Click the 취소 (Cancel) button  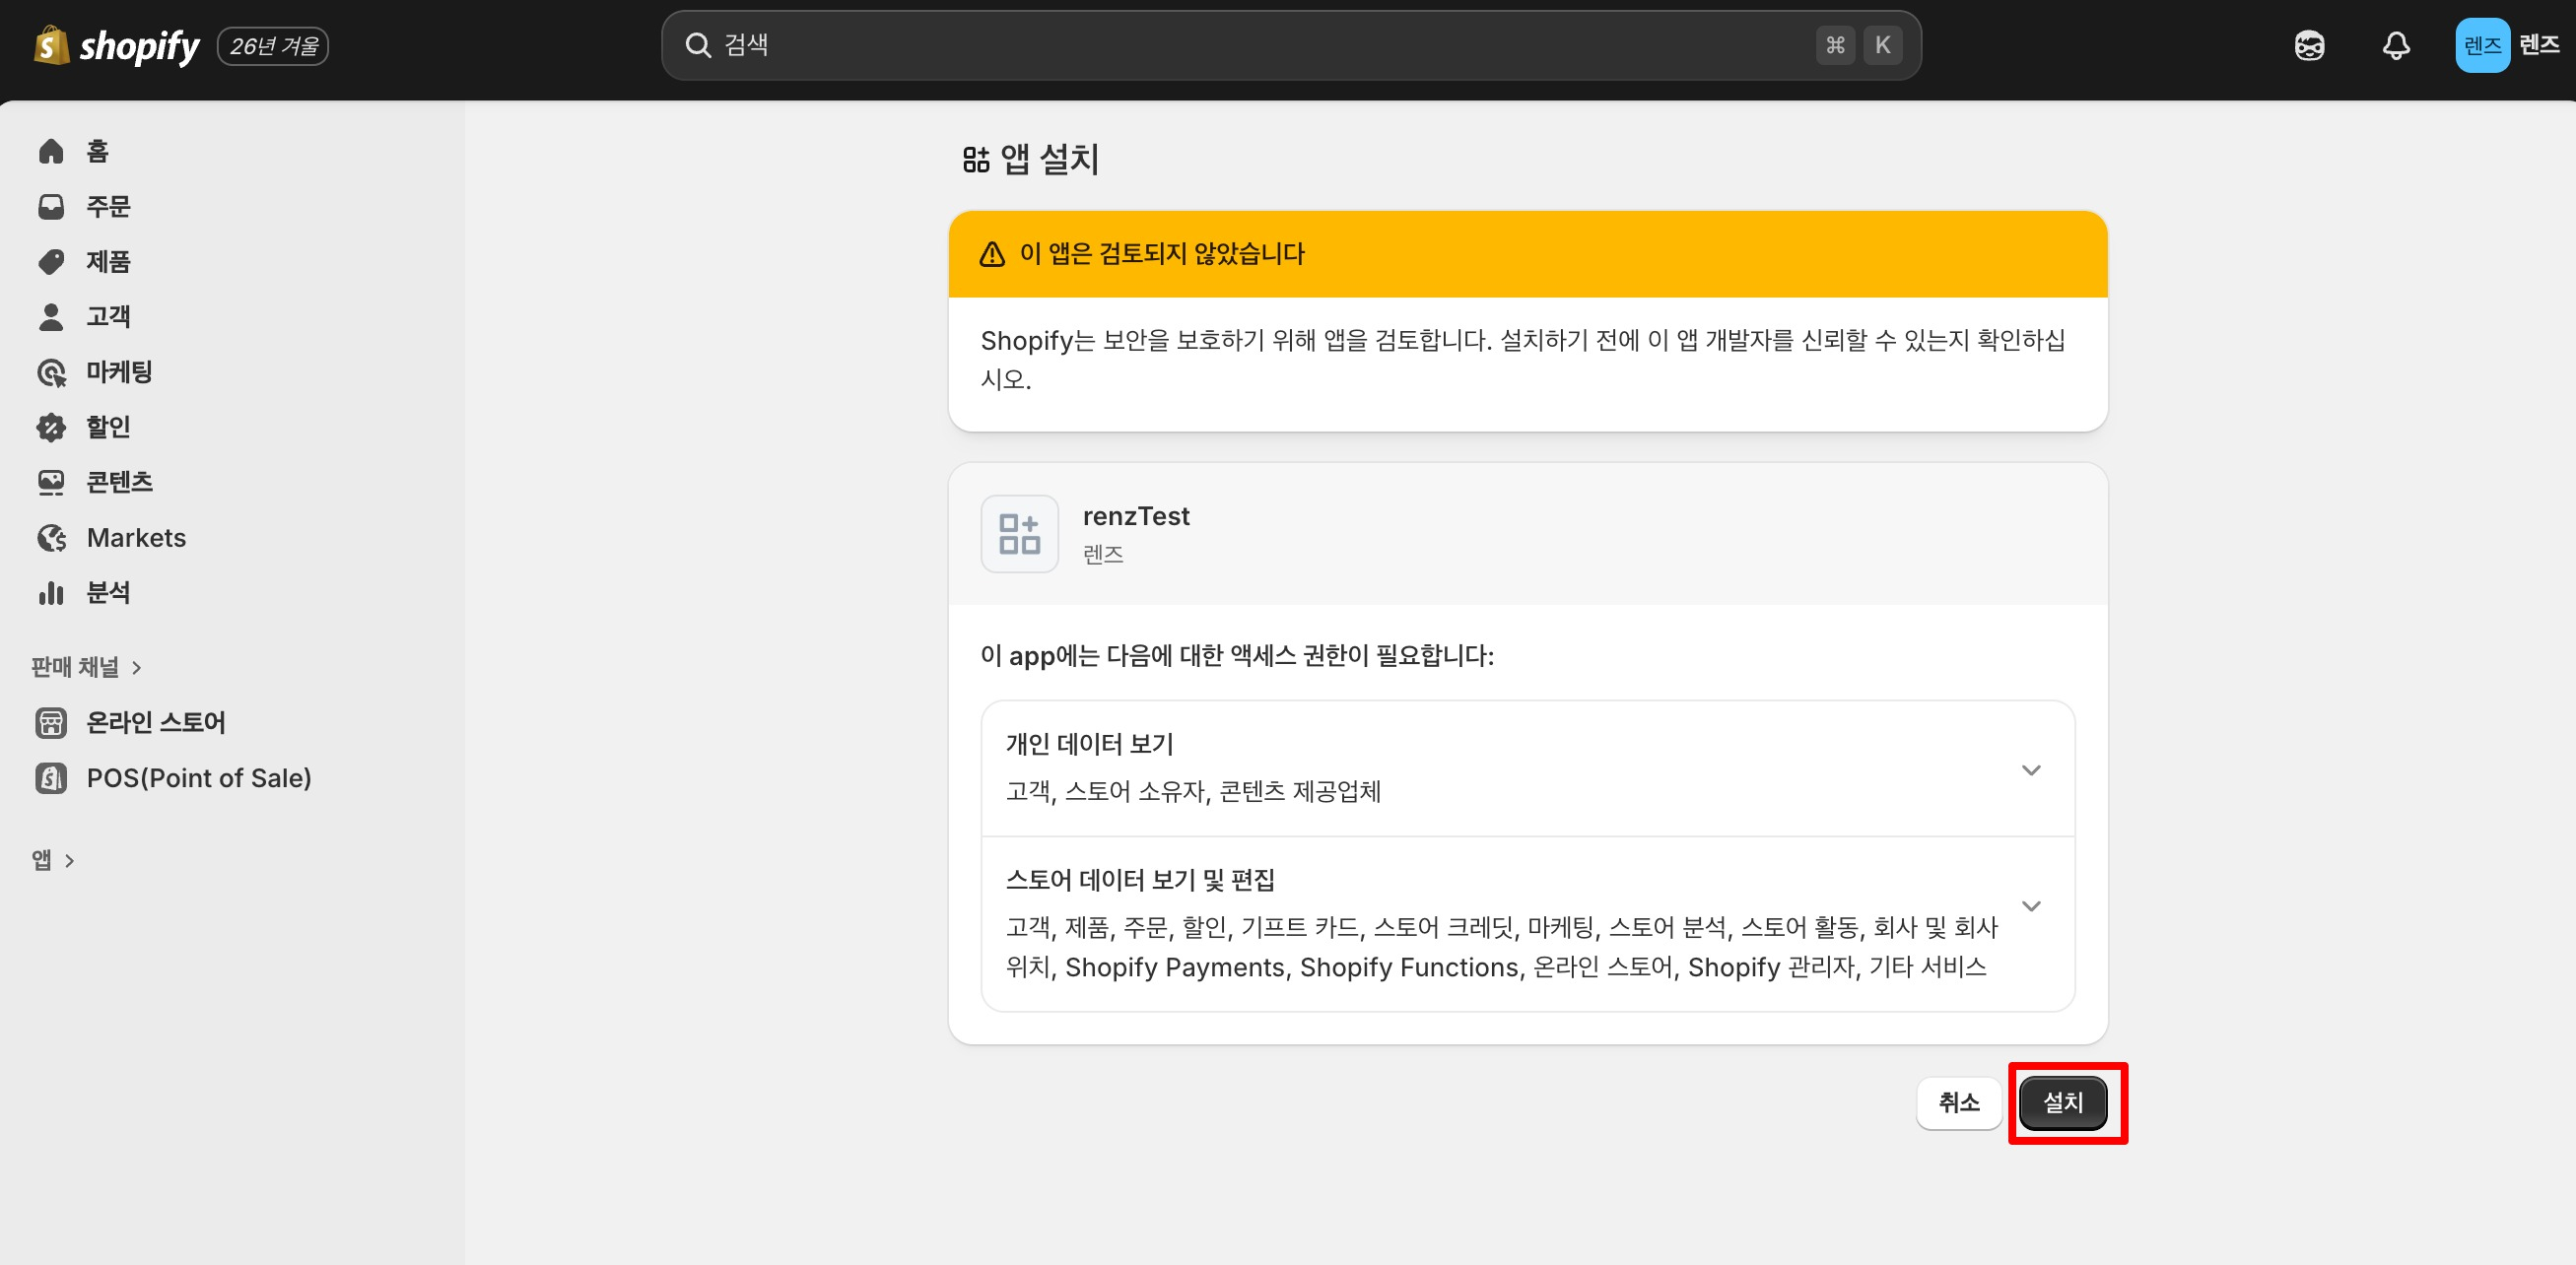tap(1958, 1102)
